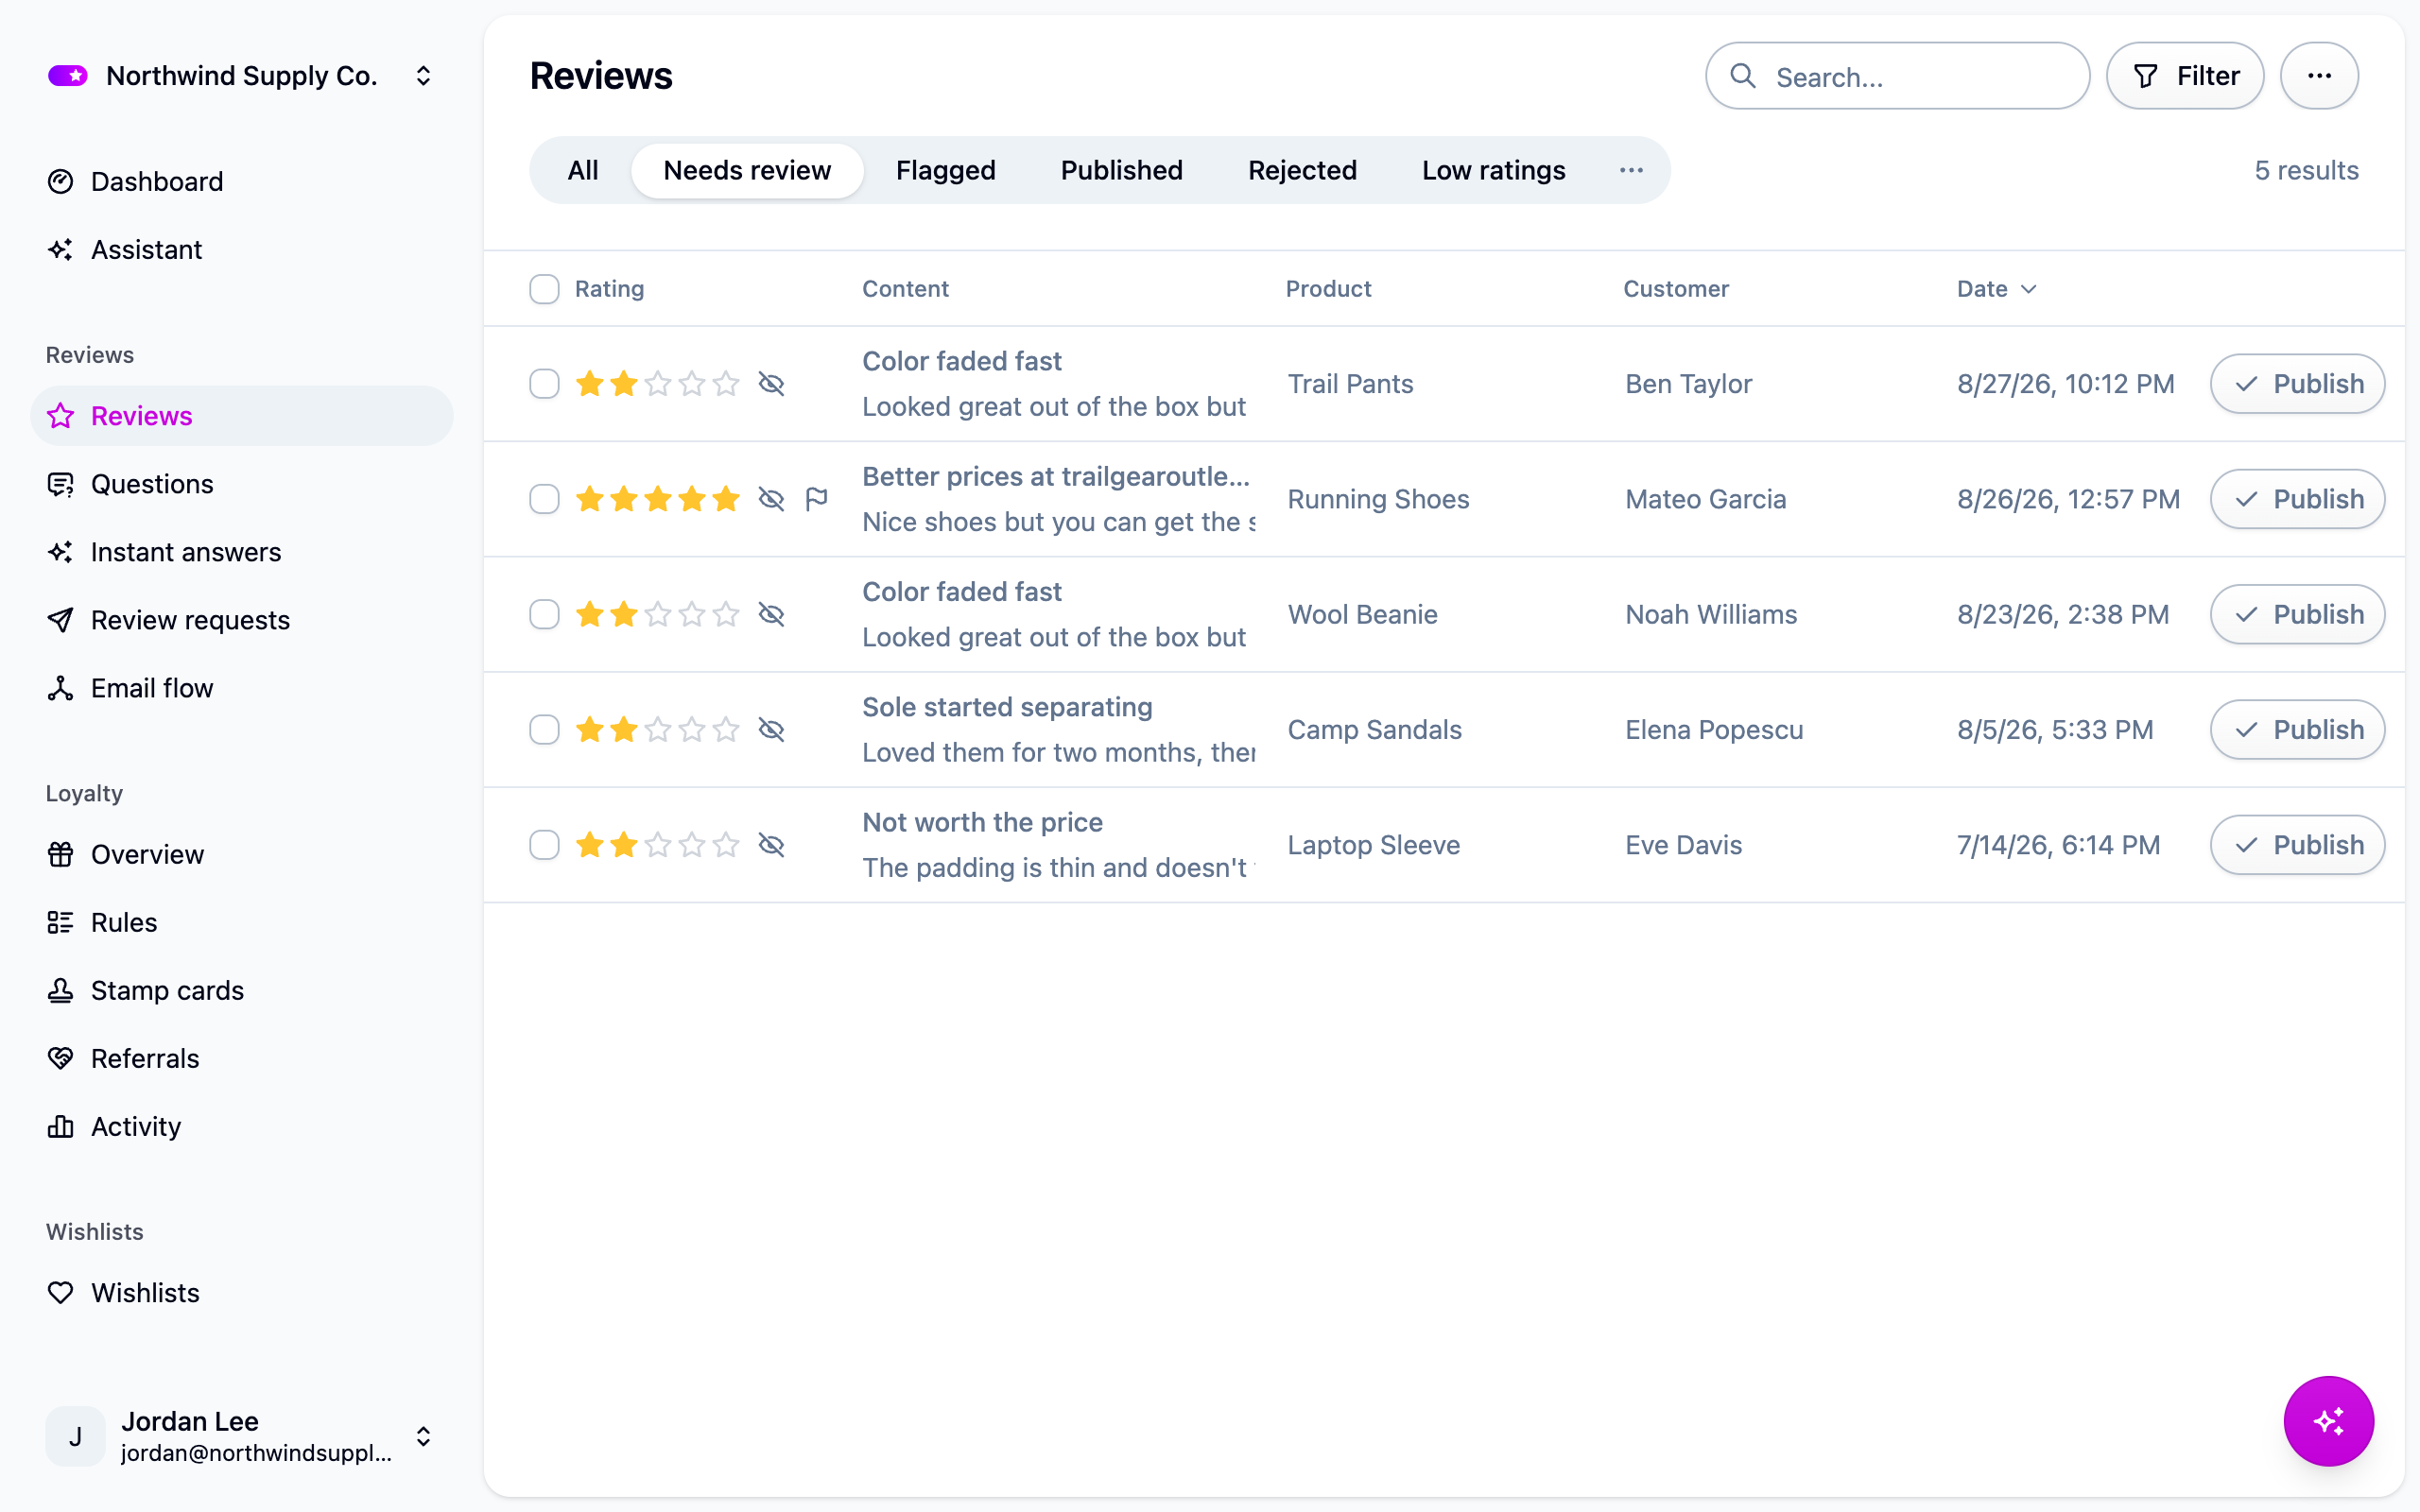
Task: Click the hidden-eye icon on Noah Williams' review
Action: [771, 614]
